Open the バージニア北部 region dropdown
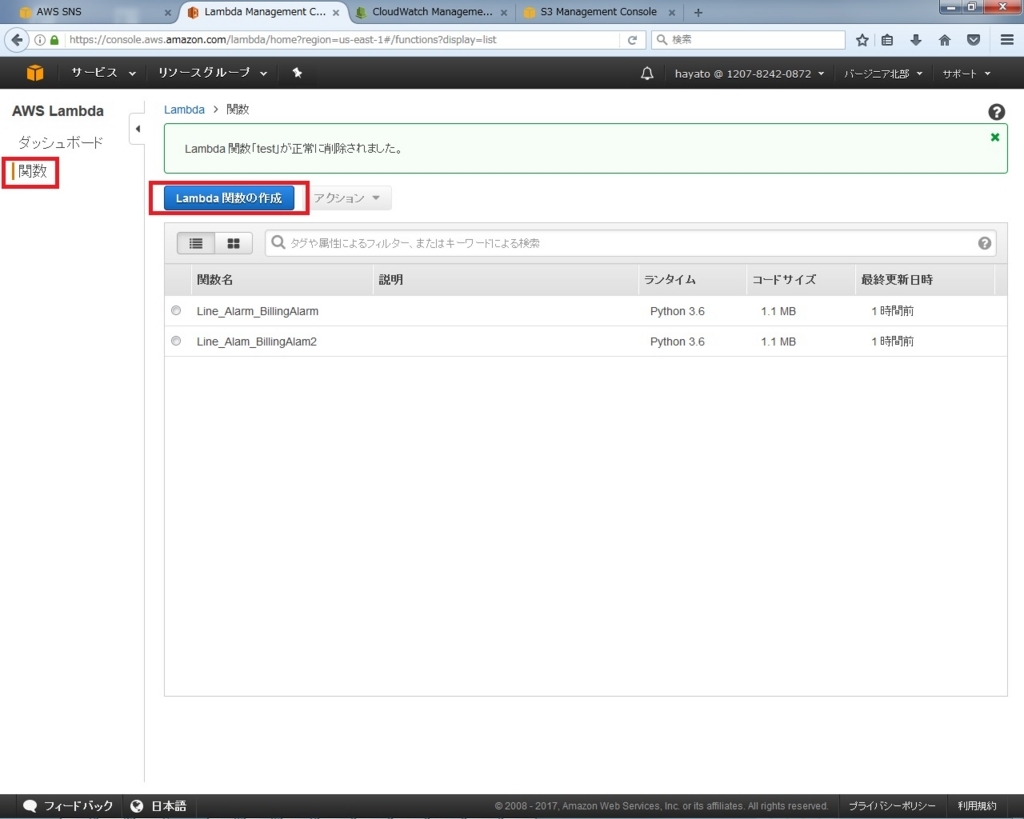Screen dimensions: 1024x819 [x=883, y=74]
